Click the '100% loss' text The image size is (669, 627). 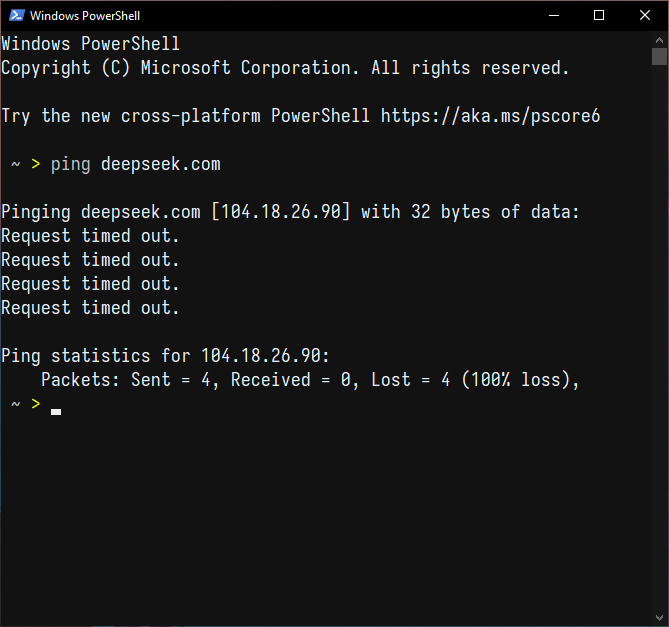coord(516,380)
